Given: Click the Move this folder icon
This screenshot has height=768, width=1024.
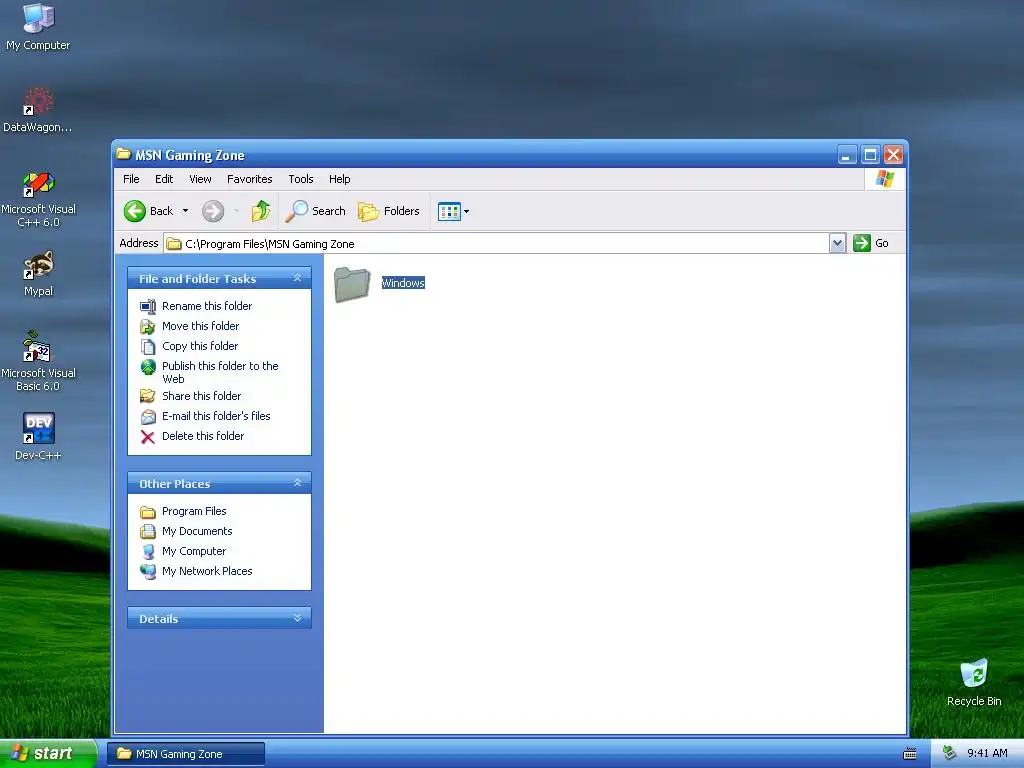Looking at the screenshot, I should point(148,327).
